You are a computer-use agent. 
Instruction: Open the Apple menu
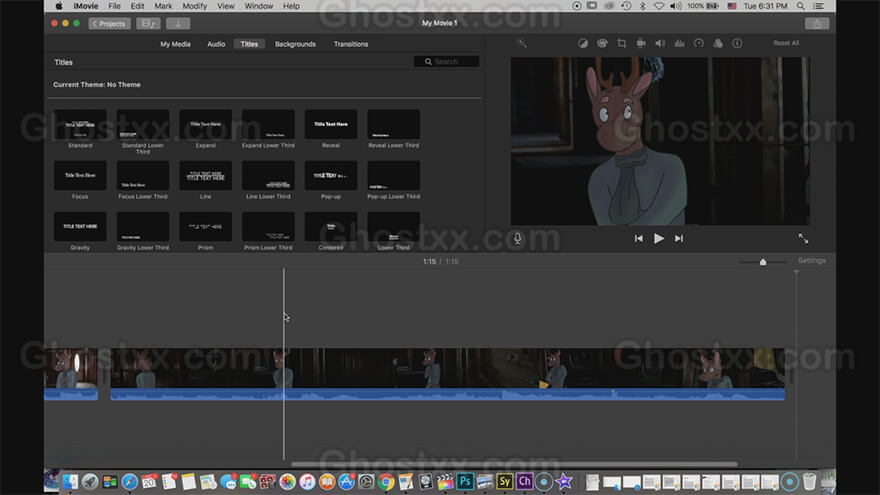pos(58,6)
